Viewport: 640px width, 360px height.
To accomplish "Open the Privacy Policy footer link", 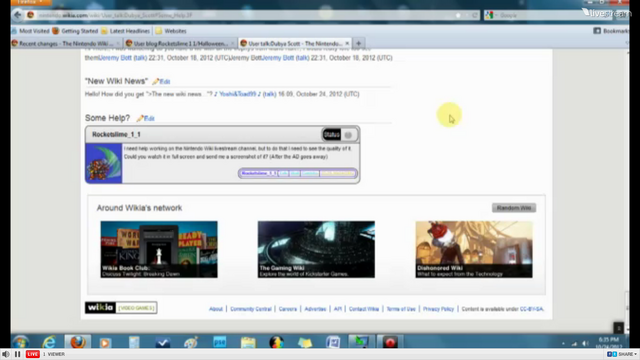I will tap(438, 309).
